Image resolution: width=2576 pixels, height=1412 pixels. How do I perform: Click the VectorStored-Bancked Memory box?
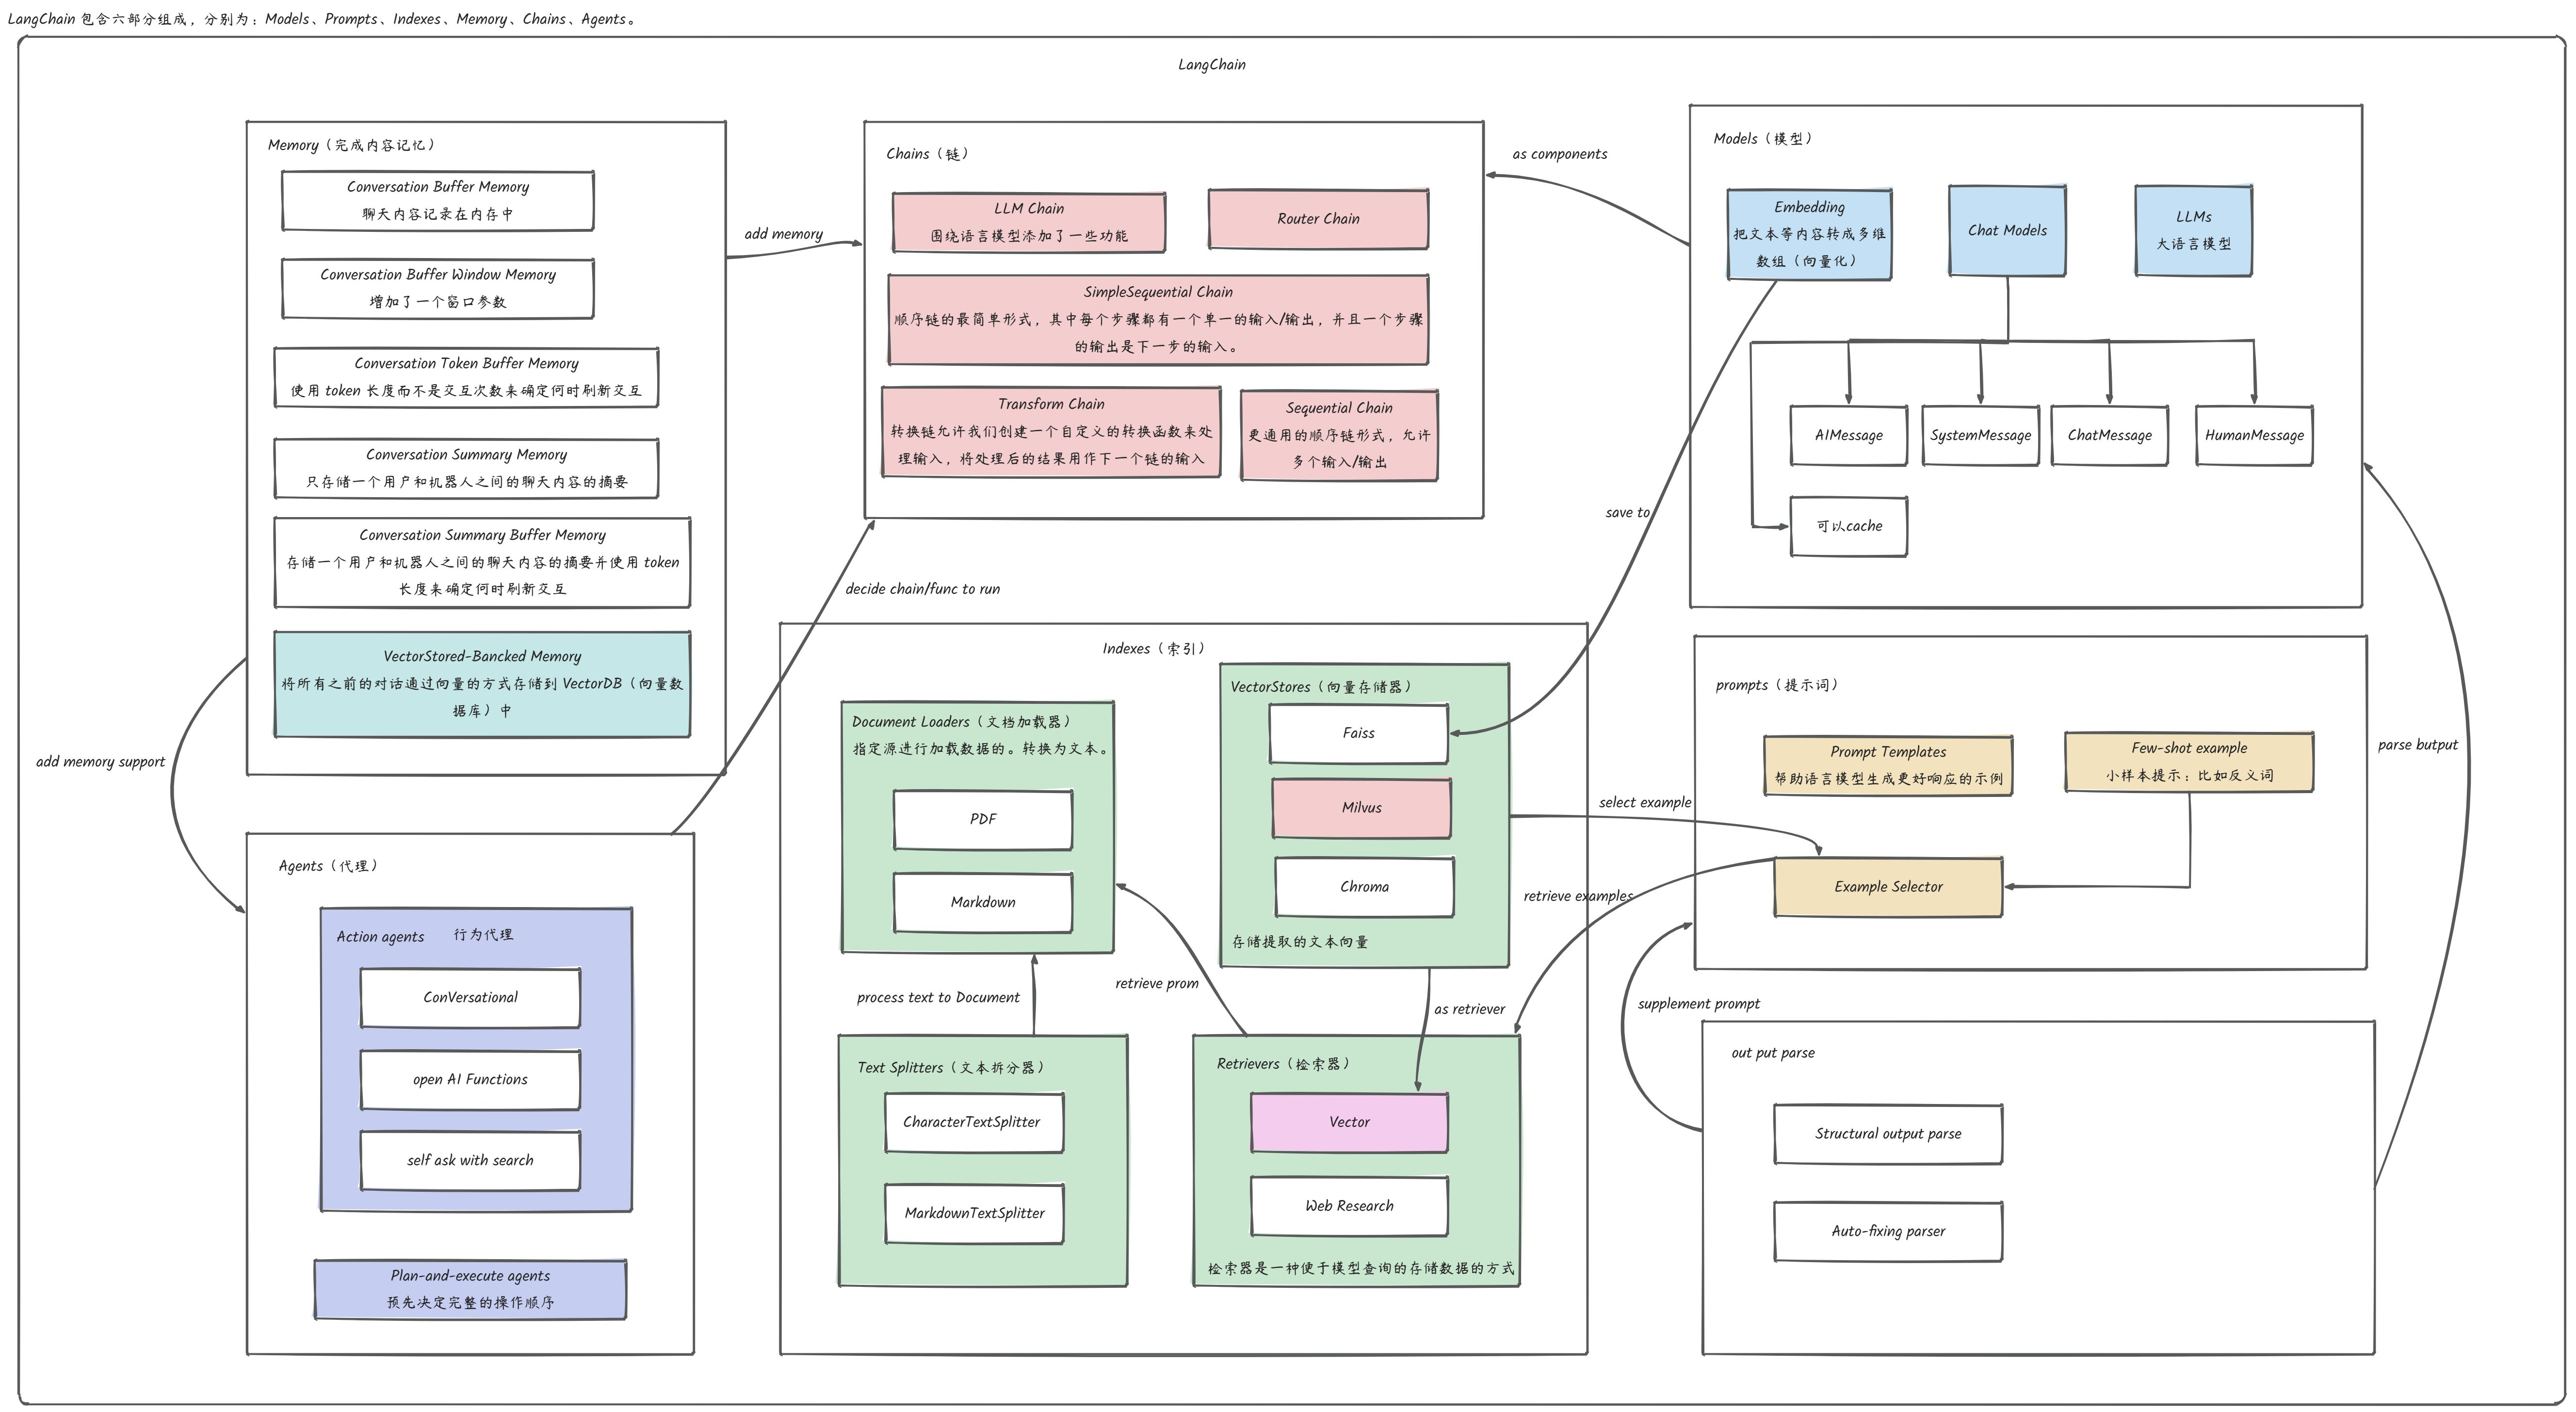tap(482, 684)
